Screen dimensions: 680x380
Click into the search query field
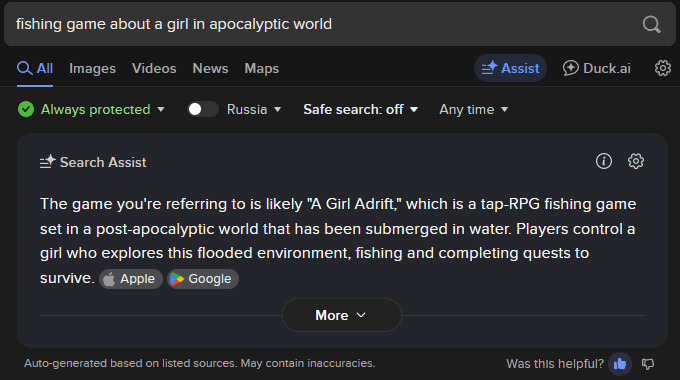tap(321, 24)
